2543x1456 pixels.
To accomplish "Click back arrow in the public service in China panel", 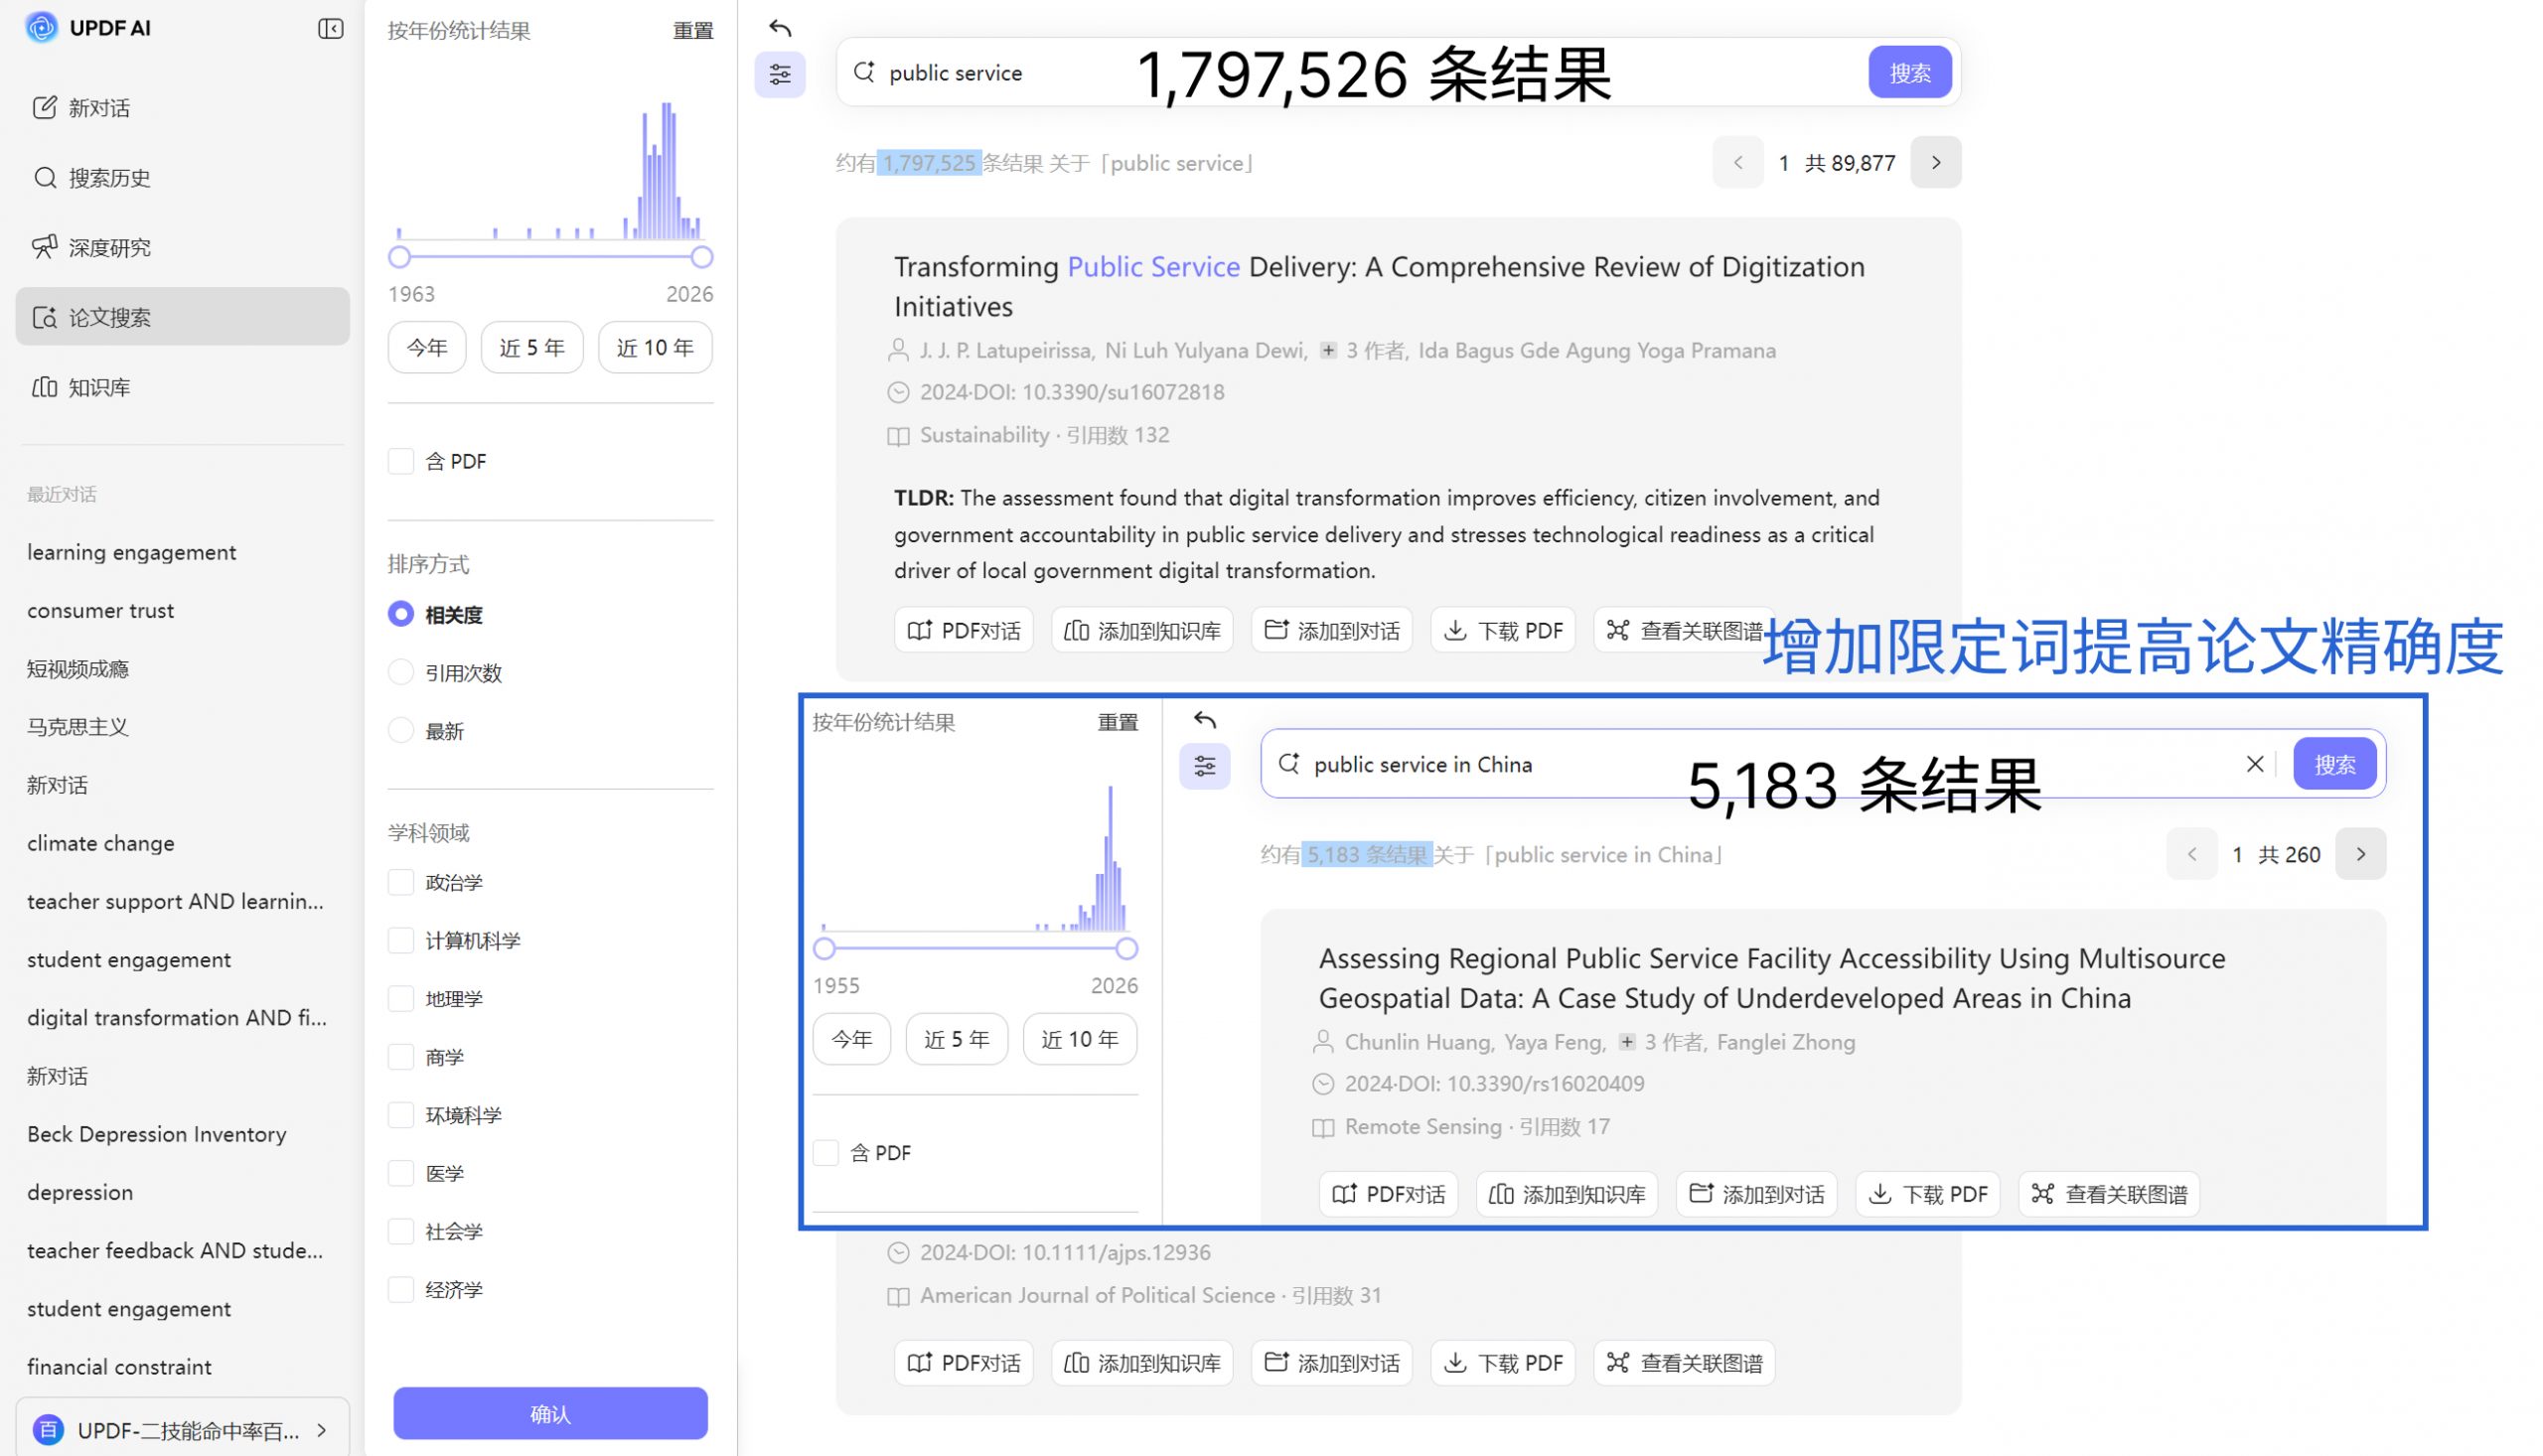I will point(1205,719).
